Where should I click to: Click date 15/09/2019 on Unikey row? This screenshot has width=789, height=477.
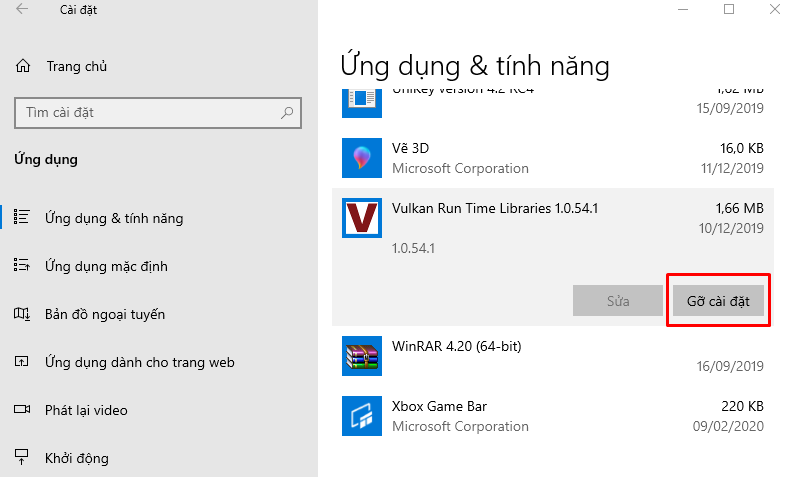(x=730, y=108)
